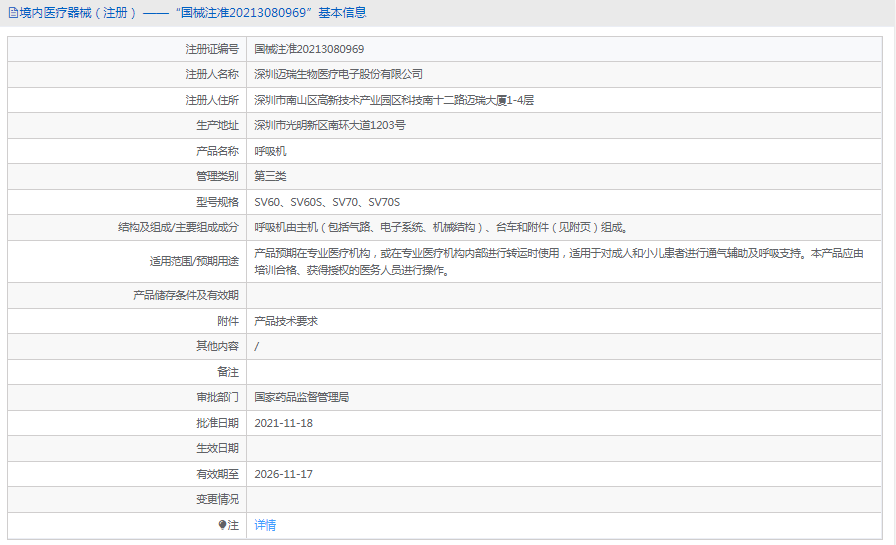Click the 适用范围/预期用途 description text
The height and width of the screenshot is (545, 896).
coord(565,261)
